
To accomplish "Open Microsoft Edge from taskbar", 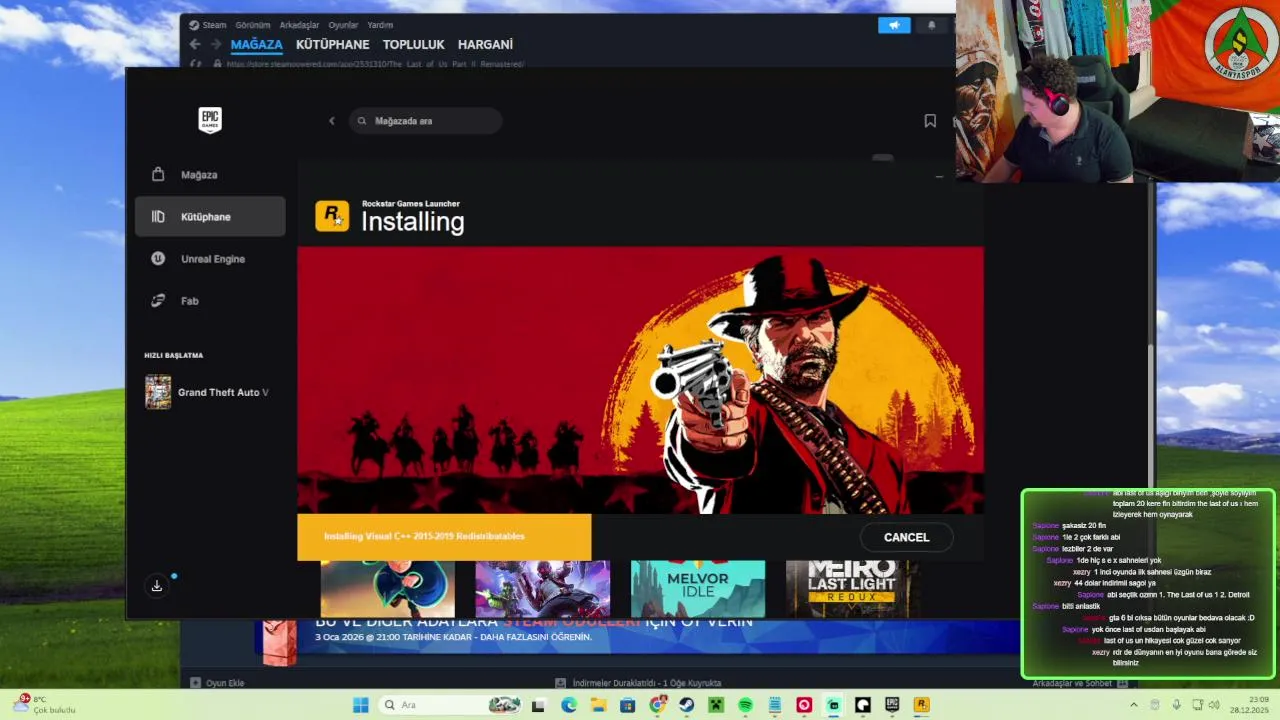I will (569, 705).
